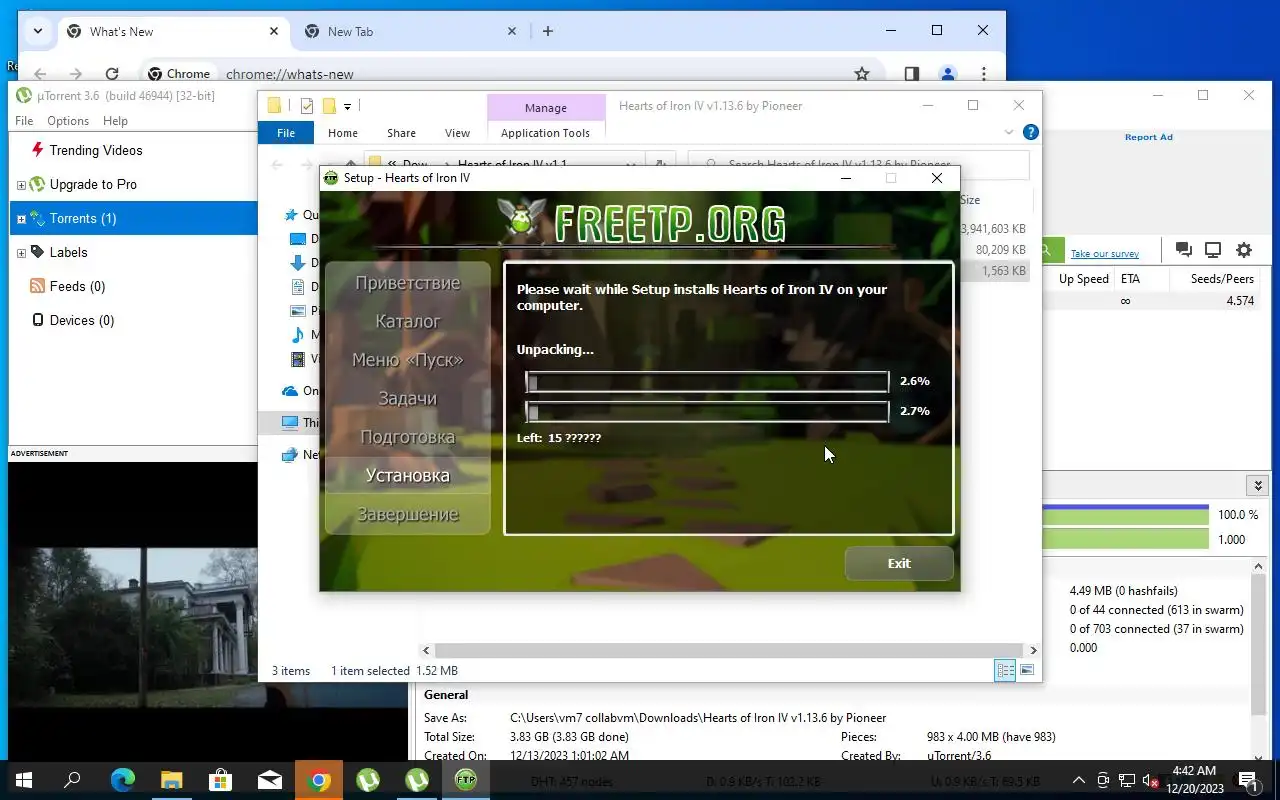Screen dimensions: 1280x800
Task: Click the Установка step in Setup sidebar
Action: pyautogui.click(x=407, y=475)
